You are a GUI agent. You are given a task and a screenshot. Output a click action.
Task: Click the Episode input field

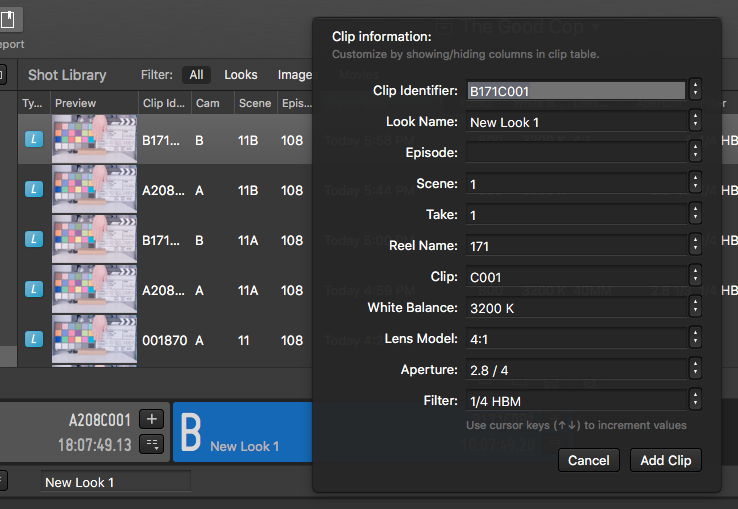coord(576,153)
